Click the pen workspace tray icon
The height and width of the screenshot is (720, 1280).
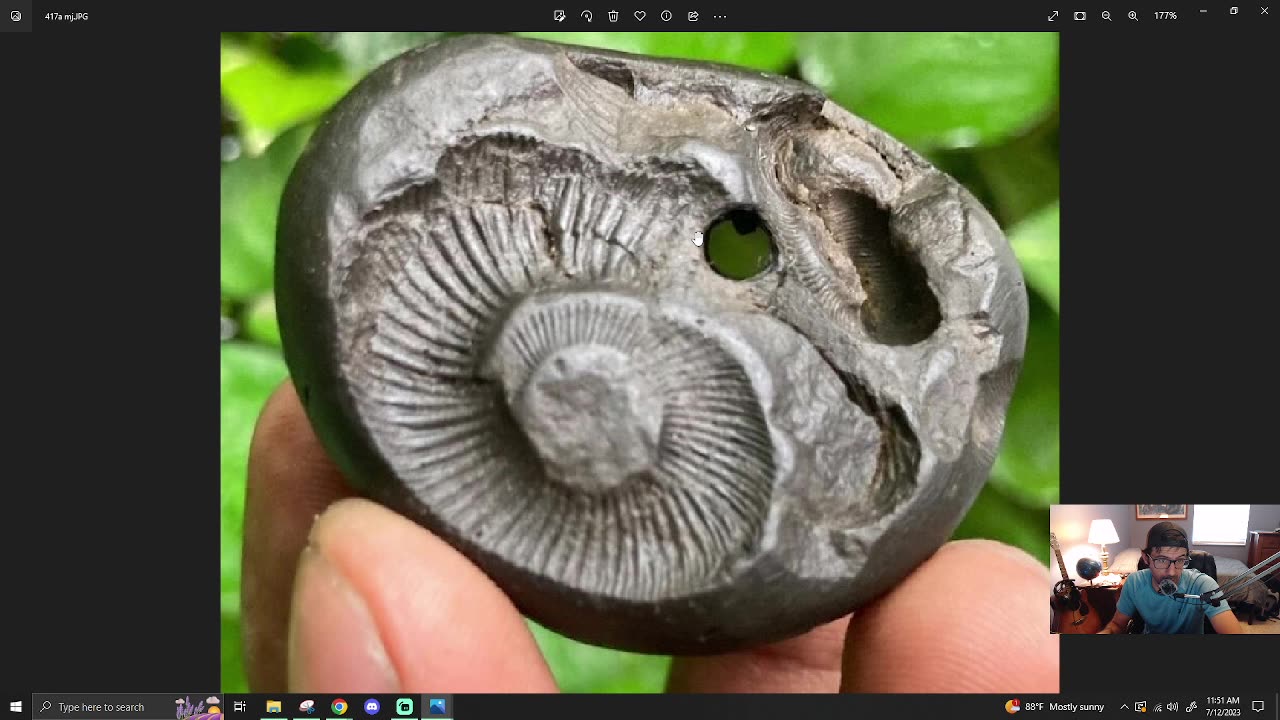1191,707
